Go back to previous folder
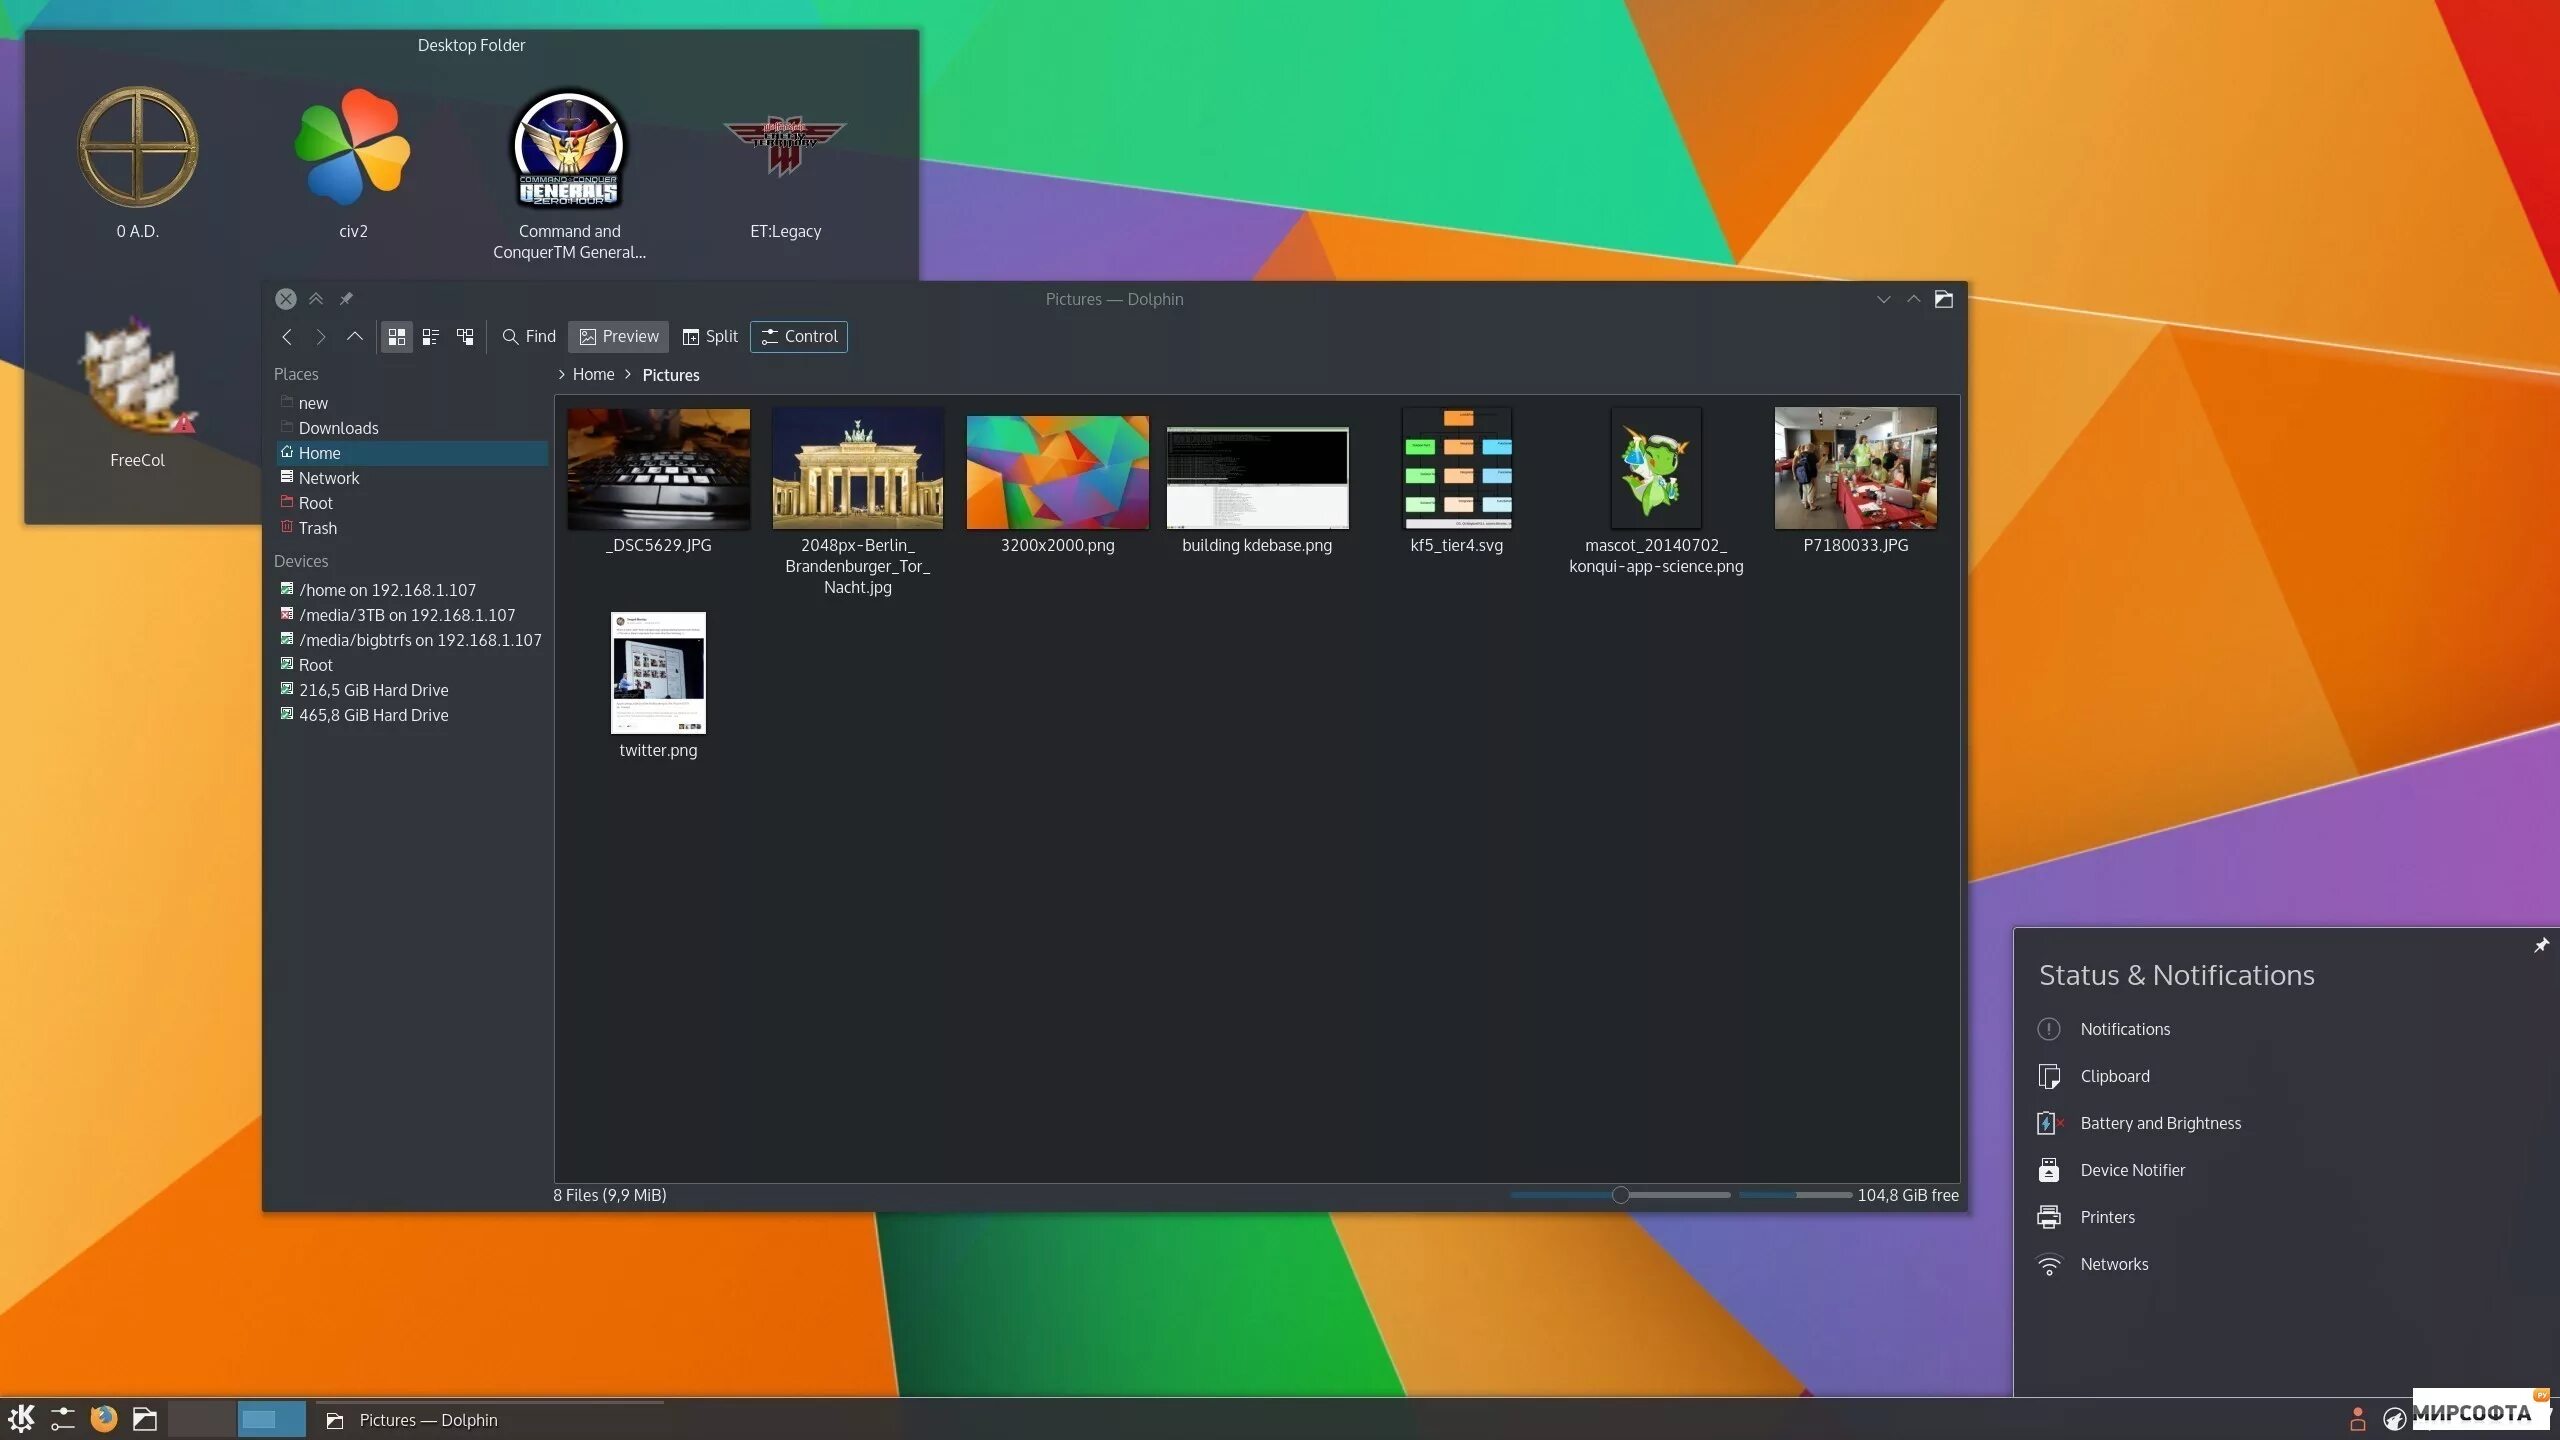Image resolution: width=2560 pixels, height=1440 pixels. [287, 337]
